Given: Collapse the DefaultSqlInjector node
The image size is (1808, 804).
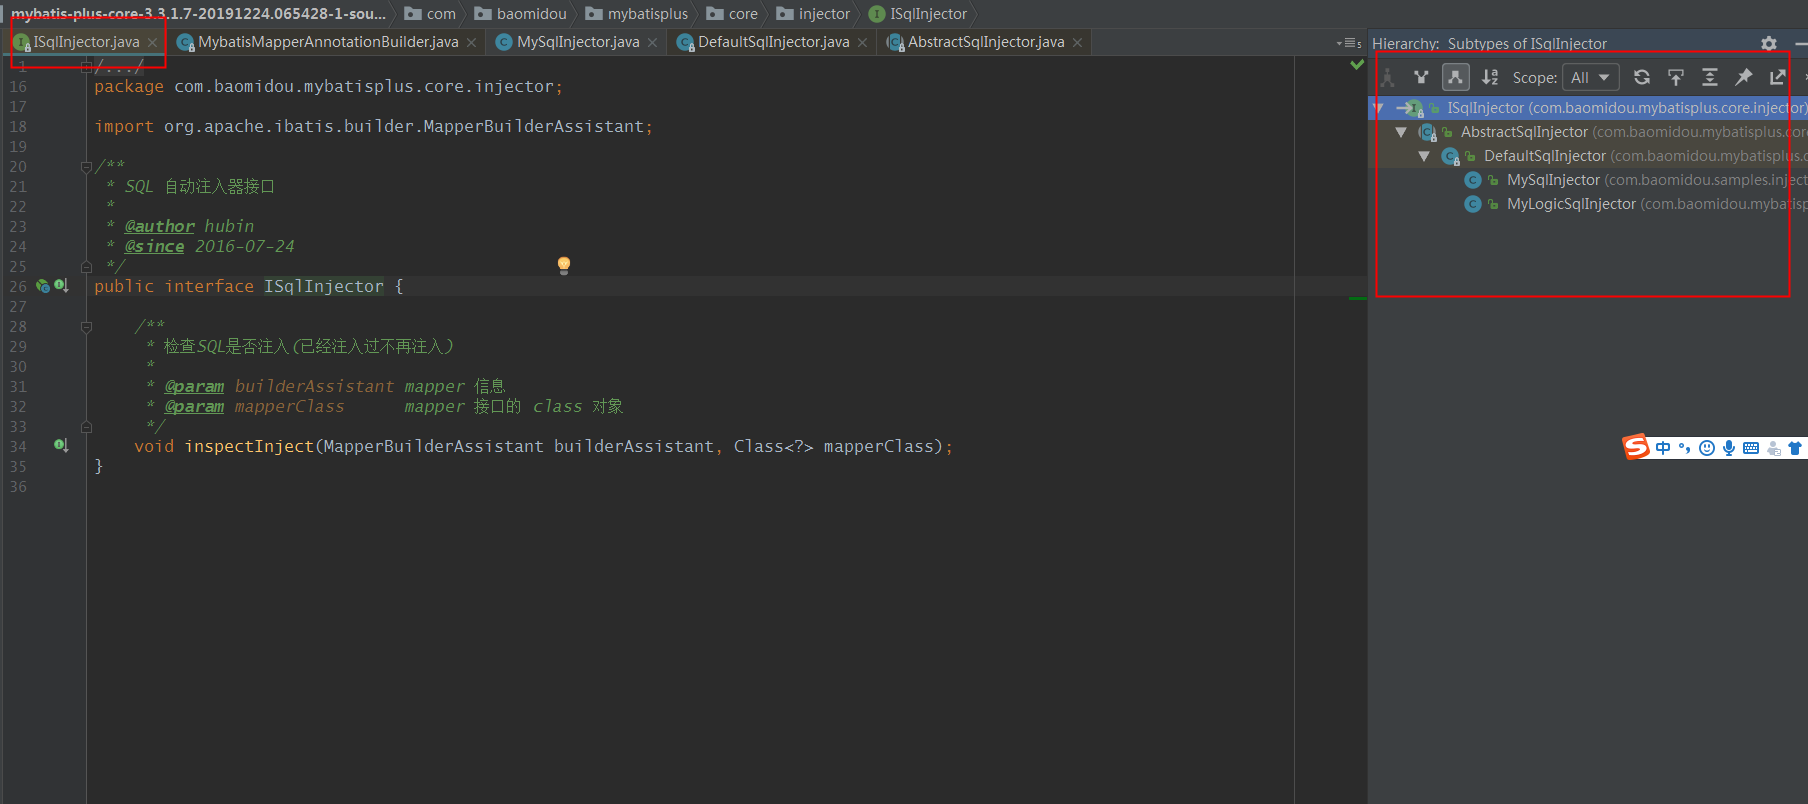Looking at the screenshot, I should click(x=1424, y=156).
